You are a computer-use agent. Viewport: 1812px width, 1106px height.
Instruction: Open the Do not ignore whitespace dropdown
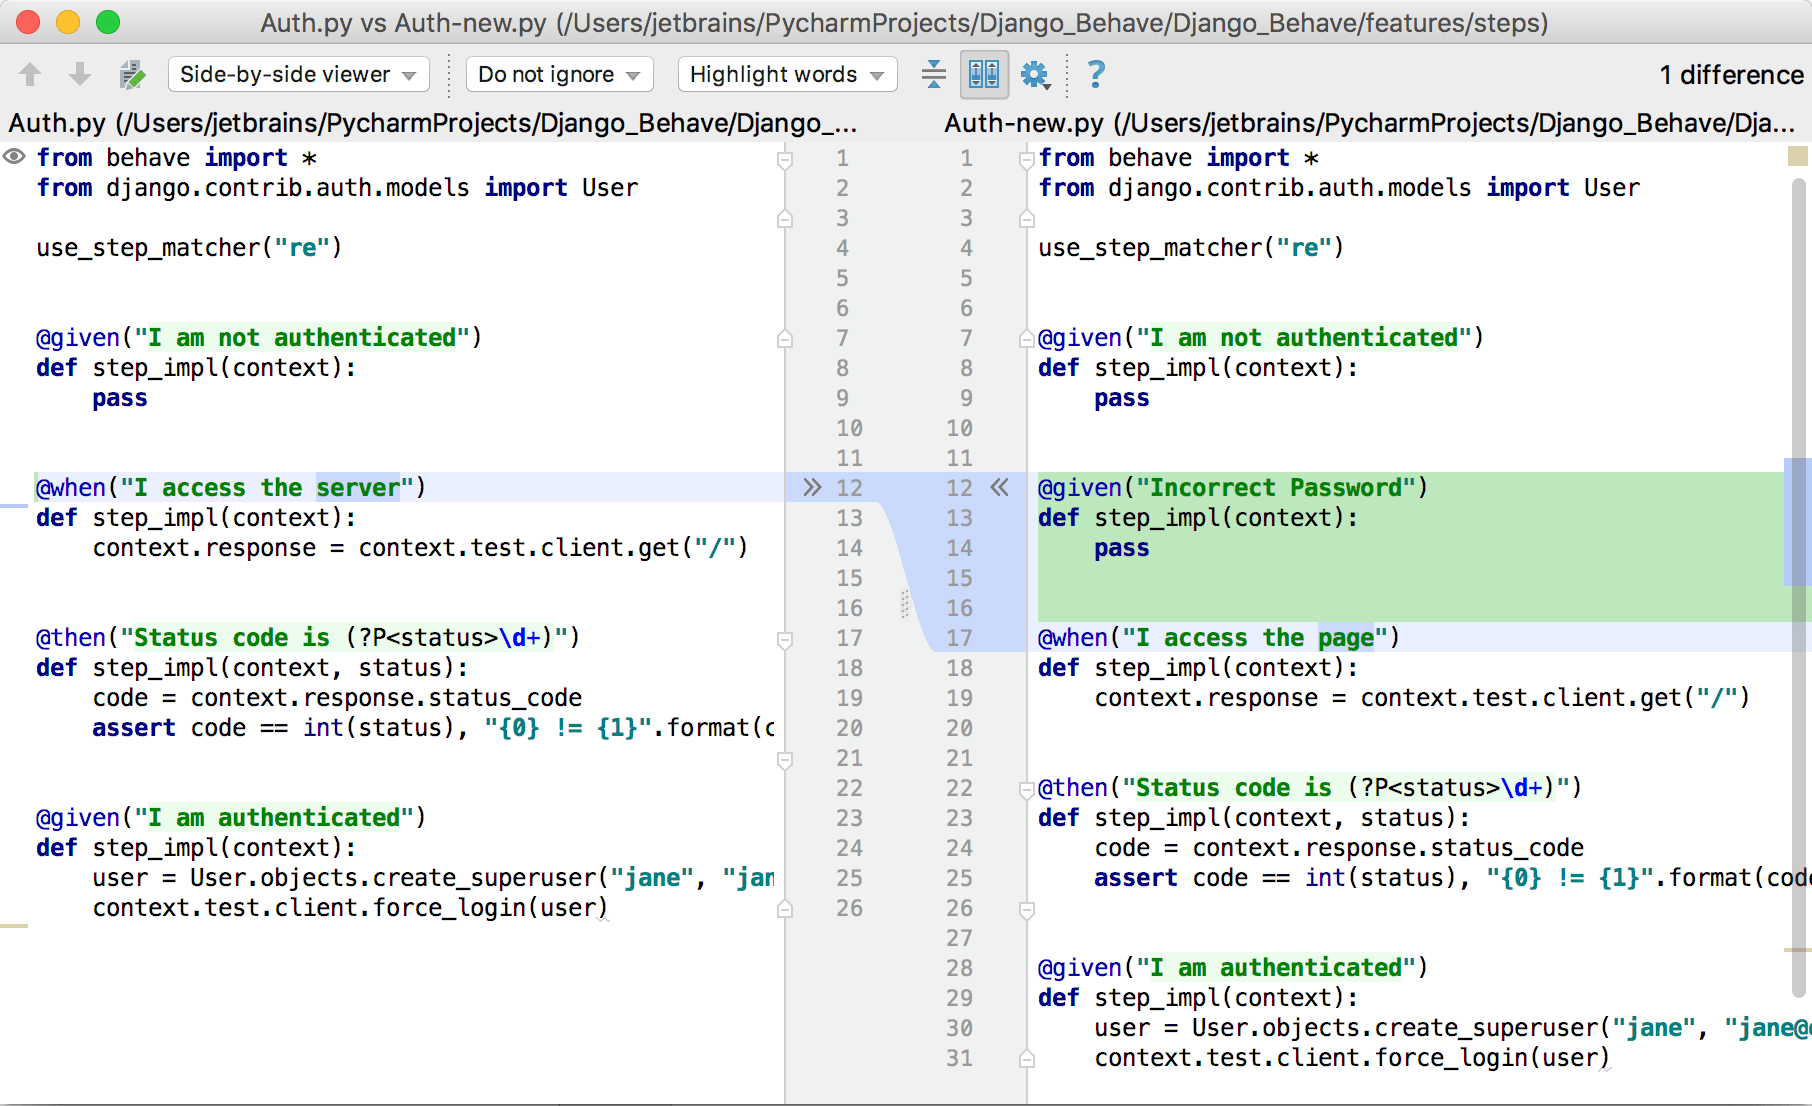pos(558,74)
